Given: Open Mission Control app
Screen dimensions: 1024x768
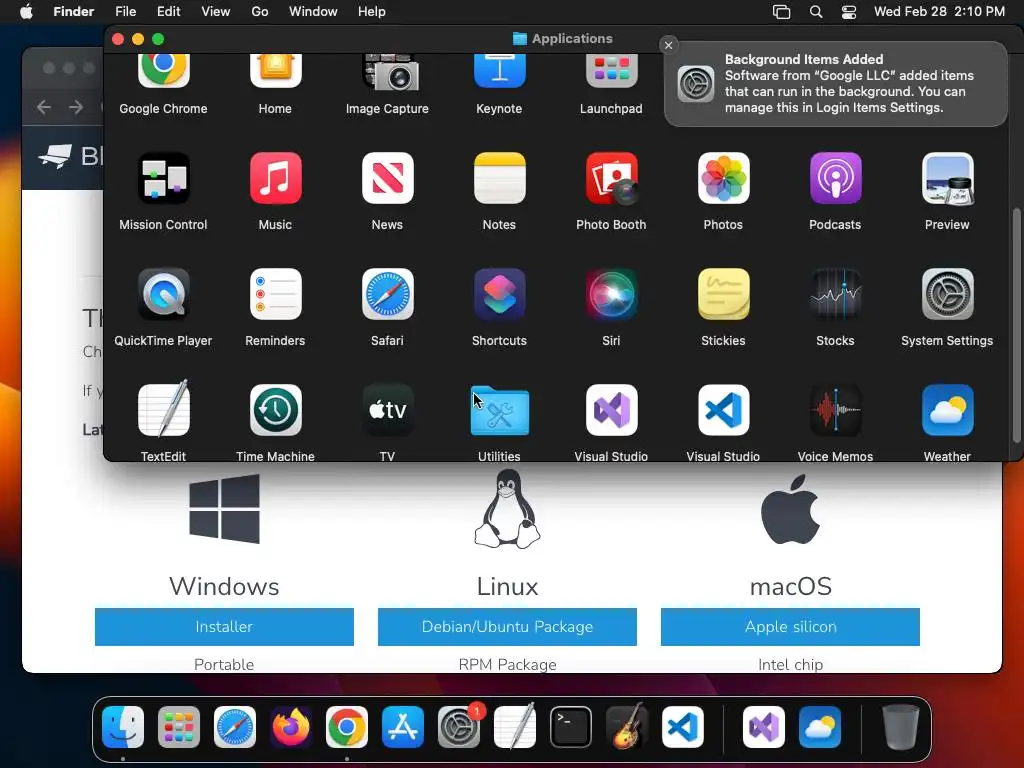Looking at the screenshot, I should (x=163, y=178).
